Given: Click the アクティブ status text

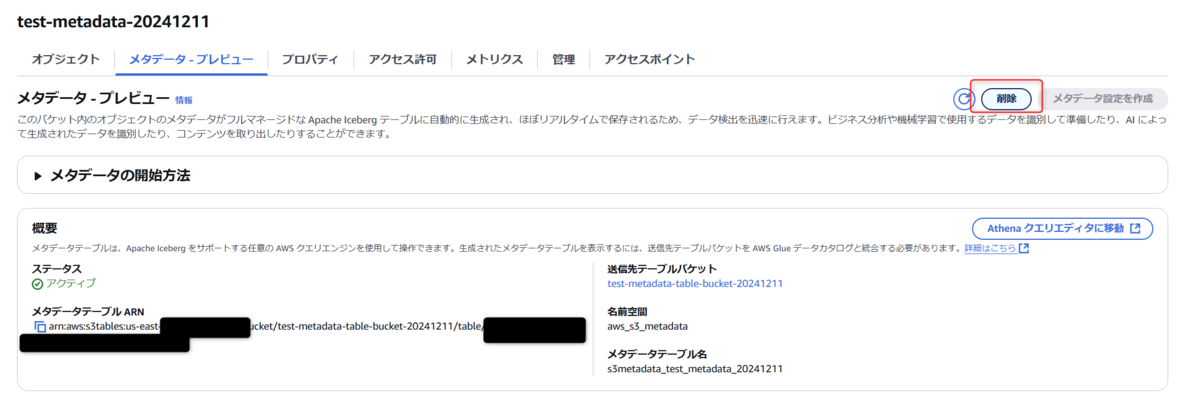Looking at the screenshot, I should point(71,284).
